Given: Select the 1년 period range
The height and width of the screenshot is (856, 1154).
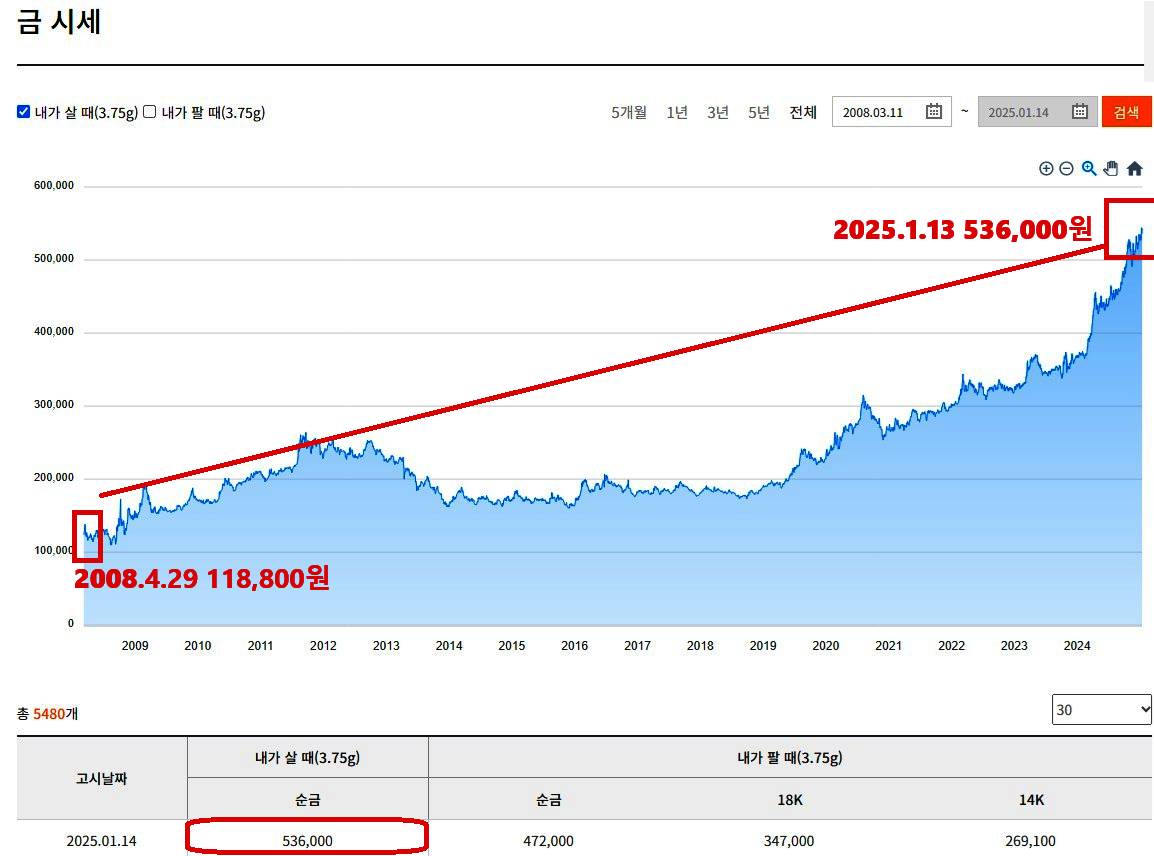Looking at the screenshot, I should click(x=677, y=112).
